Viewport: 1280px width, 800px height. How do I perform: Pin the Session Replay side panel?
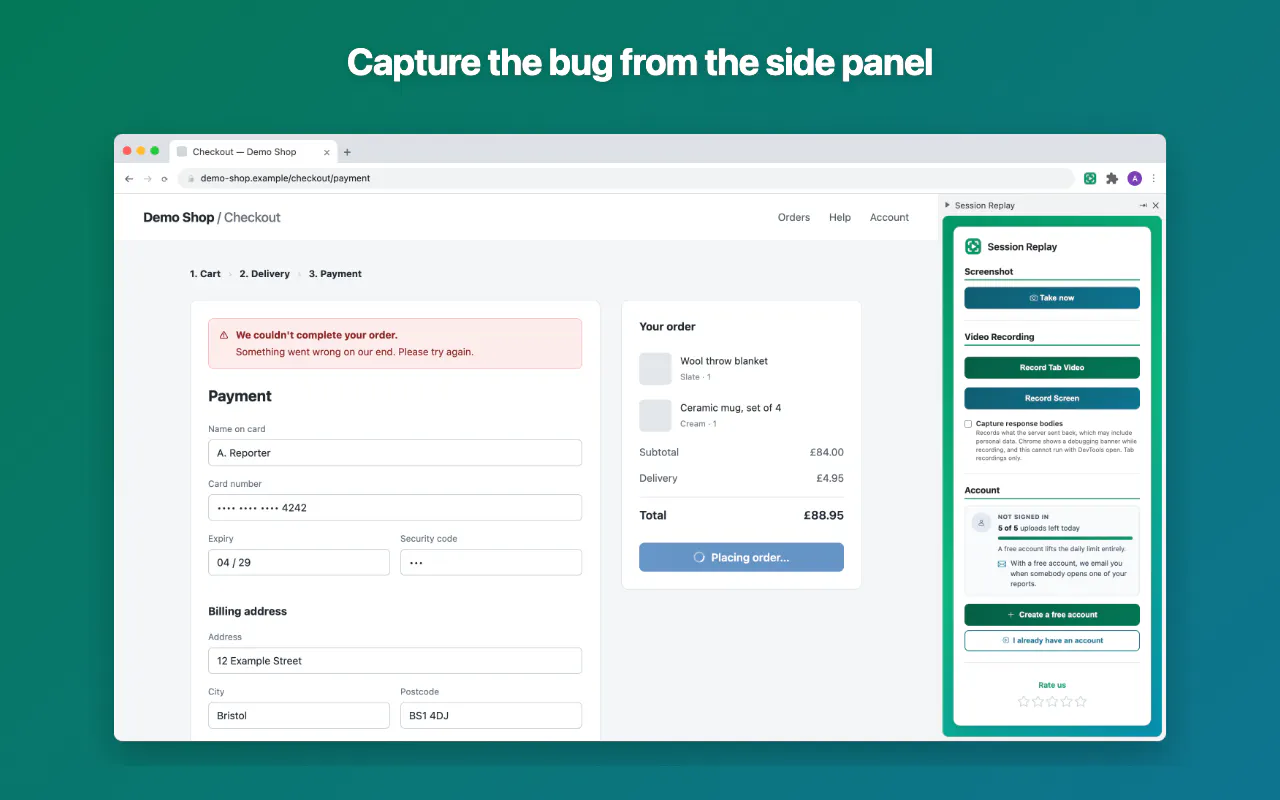click(x=1143, y=205)
